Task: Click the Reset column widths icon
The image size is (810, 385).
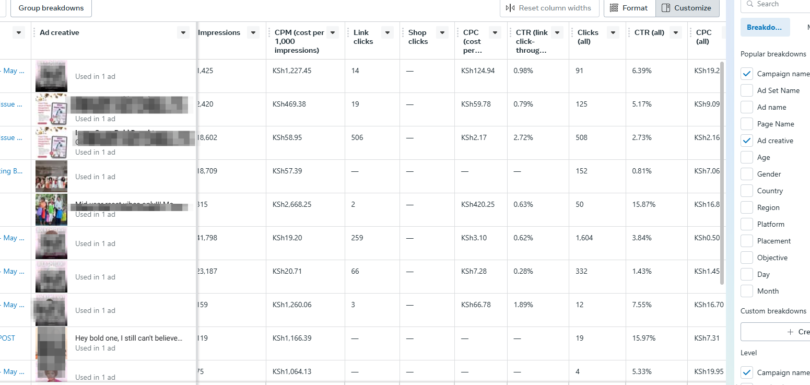Action: (510, 8)
